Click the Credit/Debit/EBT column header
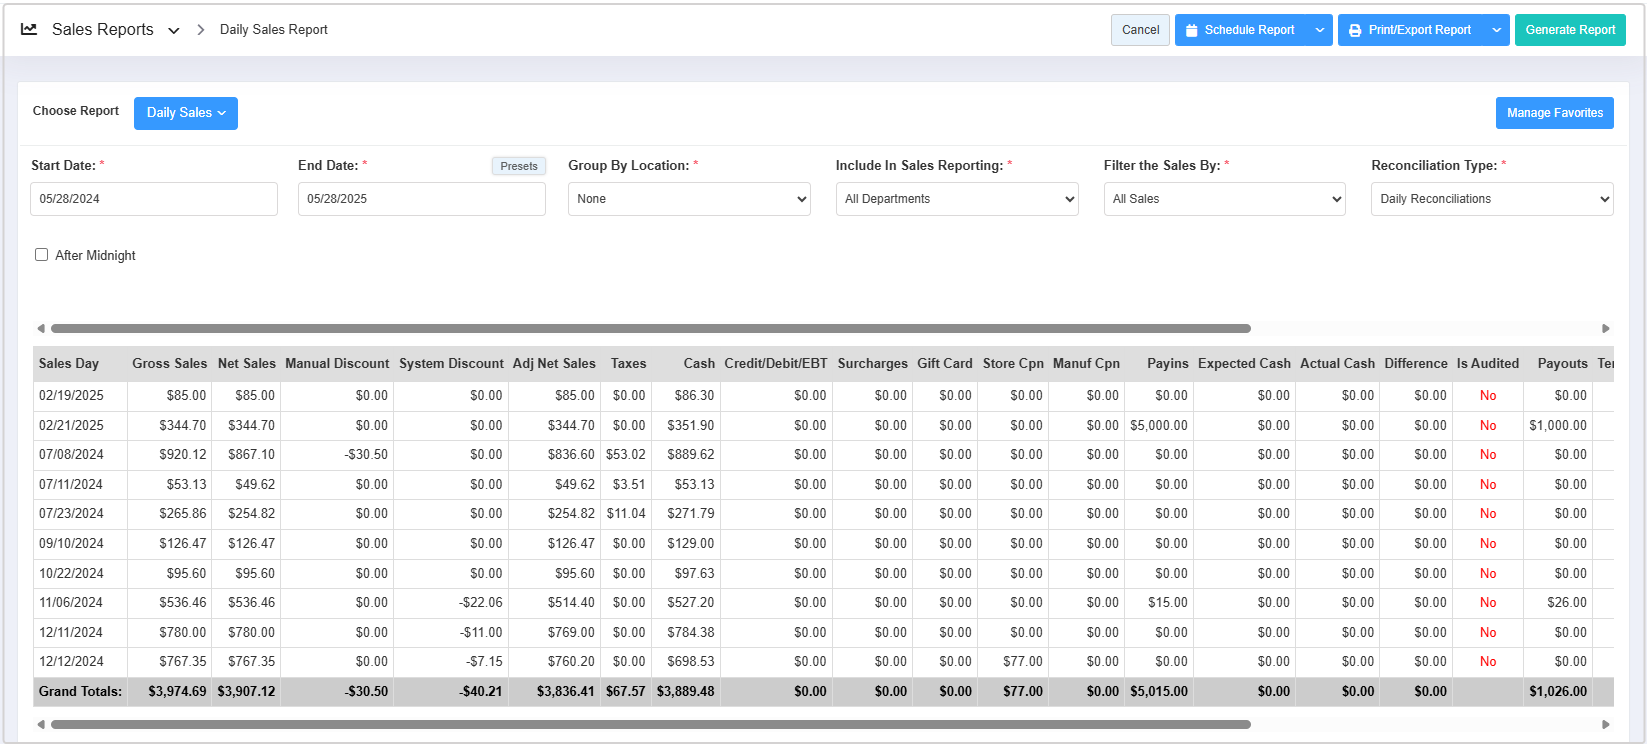 click(776, 364)
